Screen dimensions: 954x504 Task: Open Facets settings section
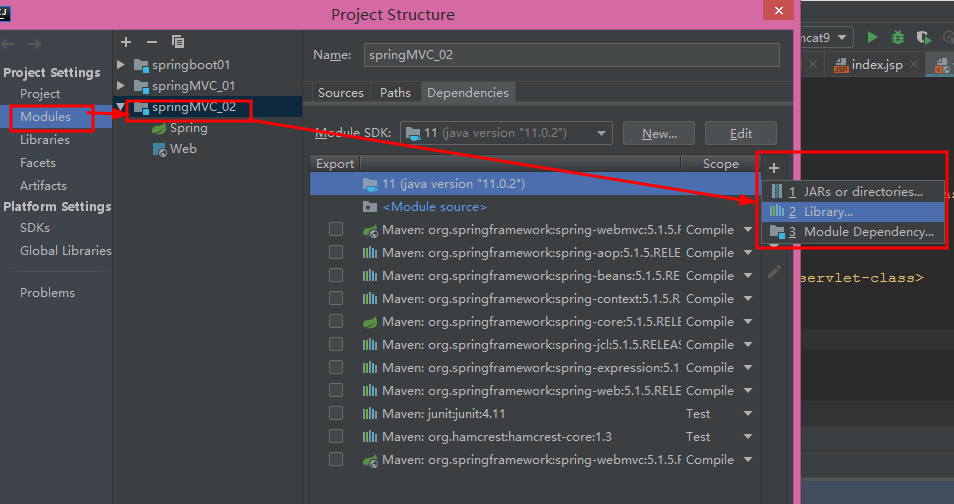tap(38, 163)
